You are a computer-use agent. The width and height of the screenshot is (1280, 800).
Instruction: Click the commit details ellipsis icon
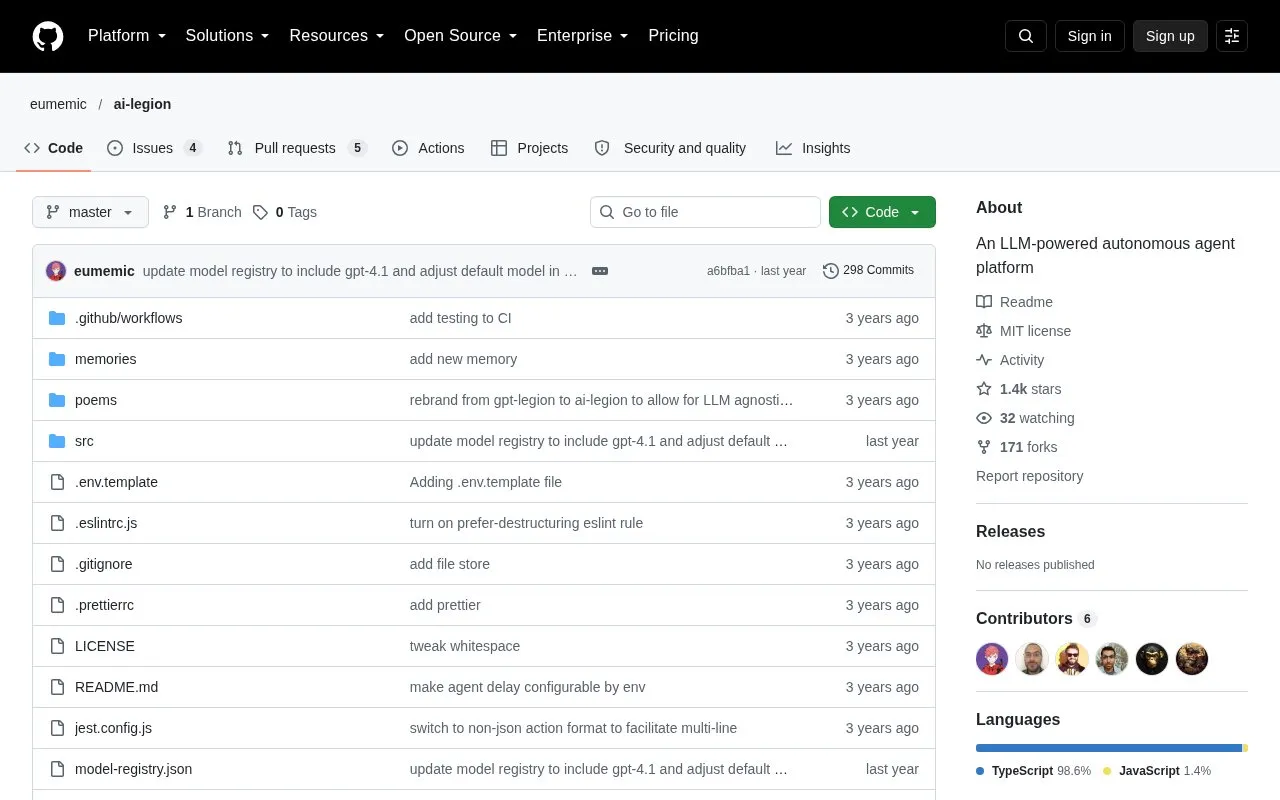pyautogui.click(x=600, y=271)
